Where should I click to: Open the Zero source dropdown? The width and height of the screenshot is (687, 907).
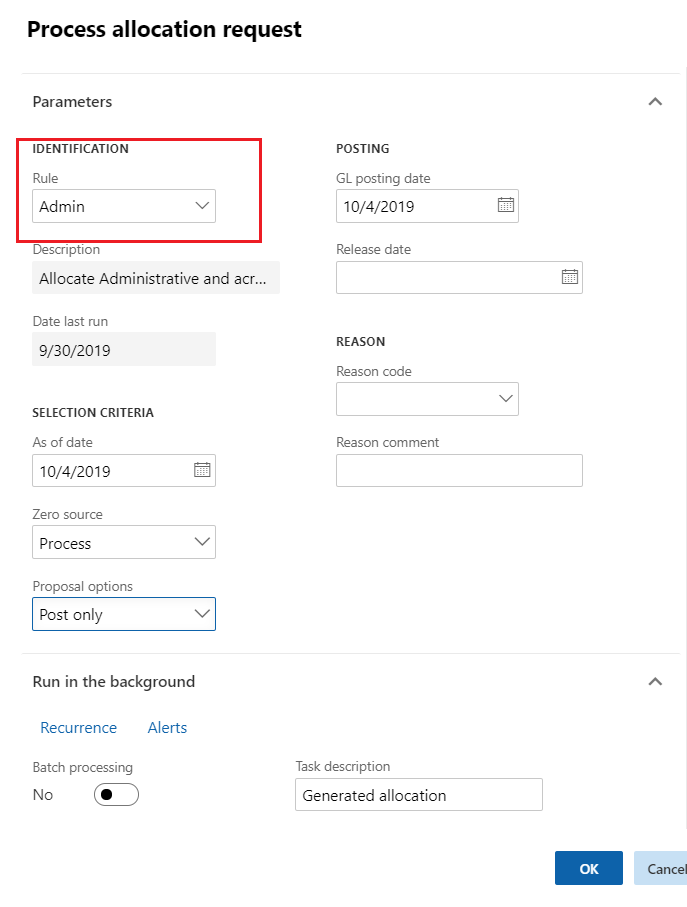202,543
